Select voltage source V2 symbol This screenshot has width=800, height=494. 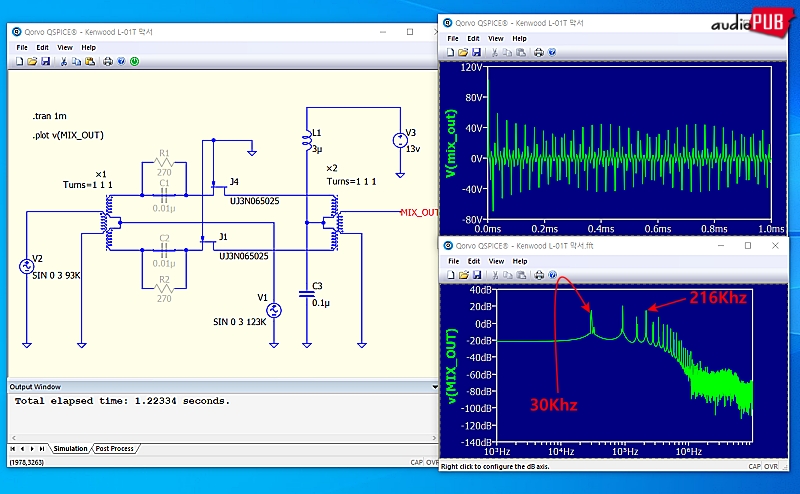click(x=27, y=266)
